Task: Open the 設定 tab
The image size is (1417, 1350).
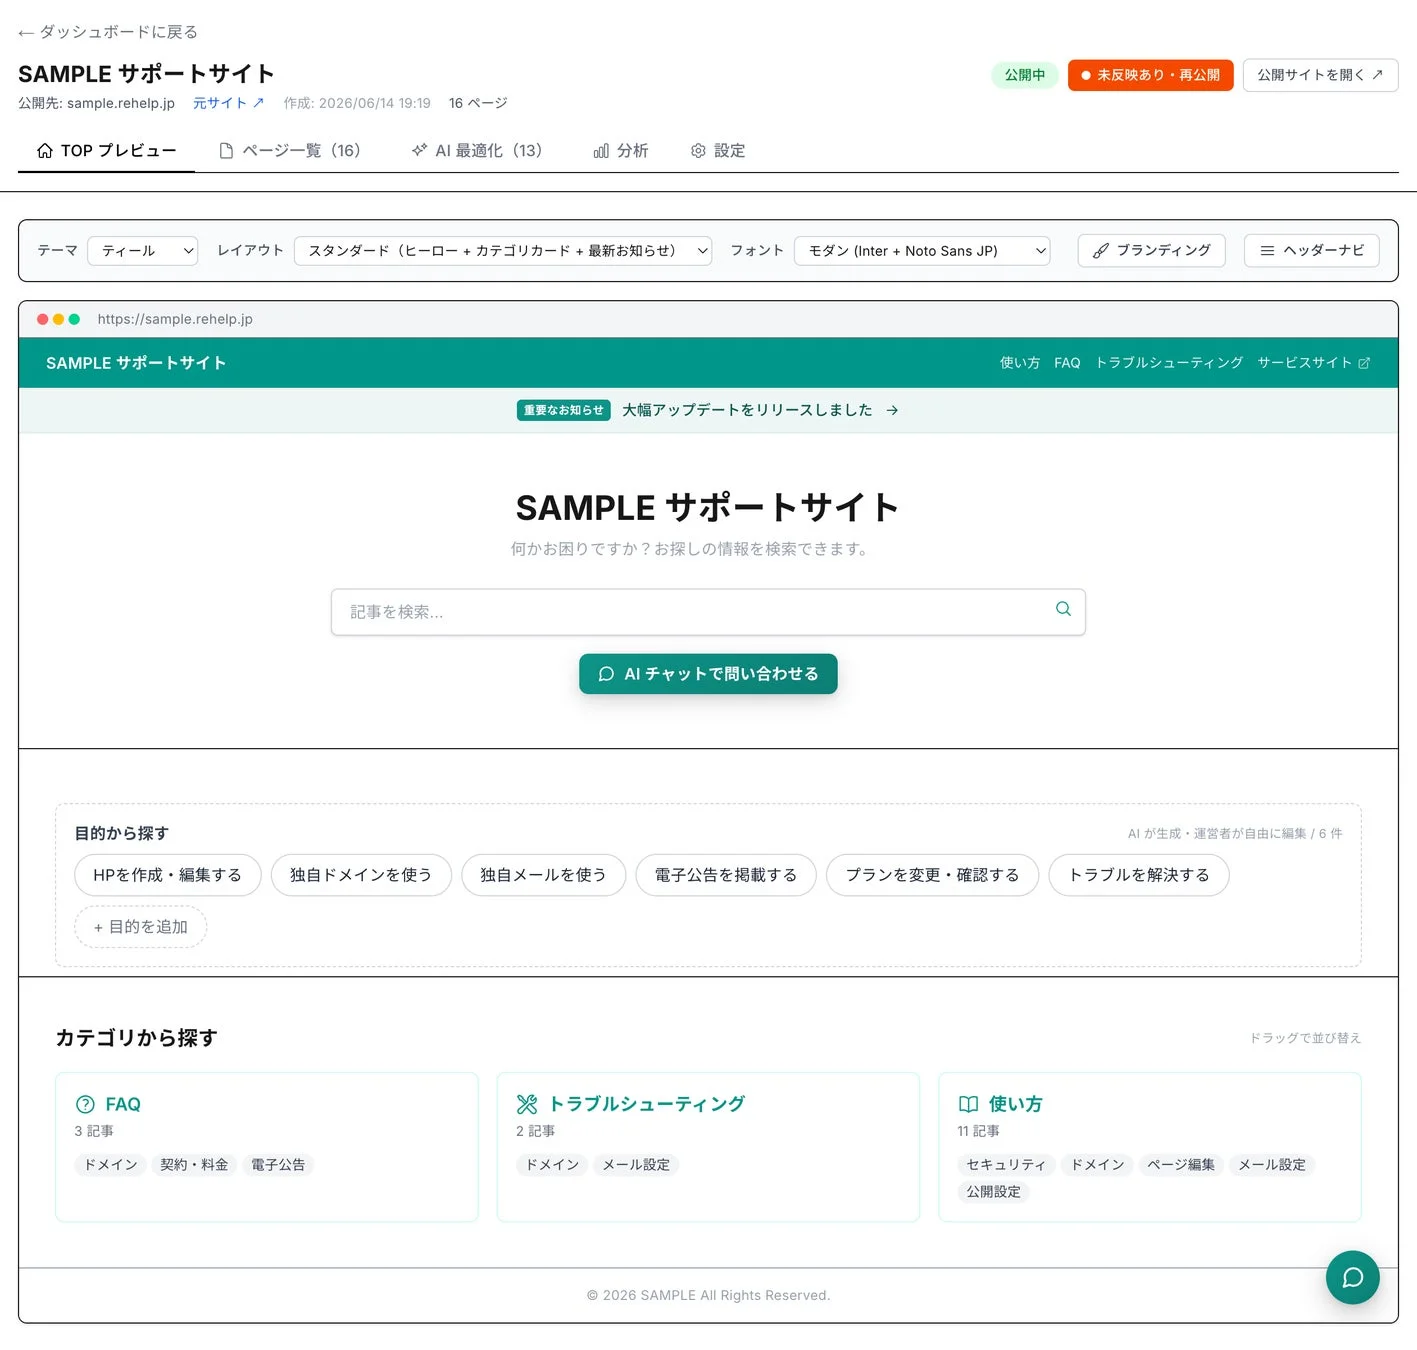Action: (x=718, y=151)
